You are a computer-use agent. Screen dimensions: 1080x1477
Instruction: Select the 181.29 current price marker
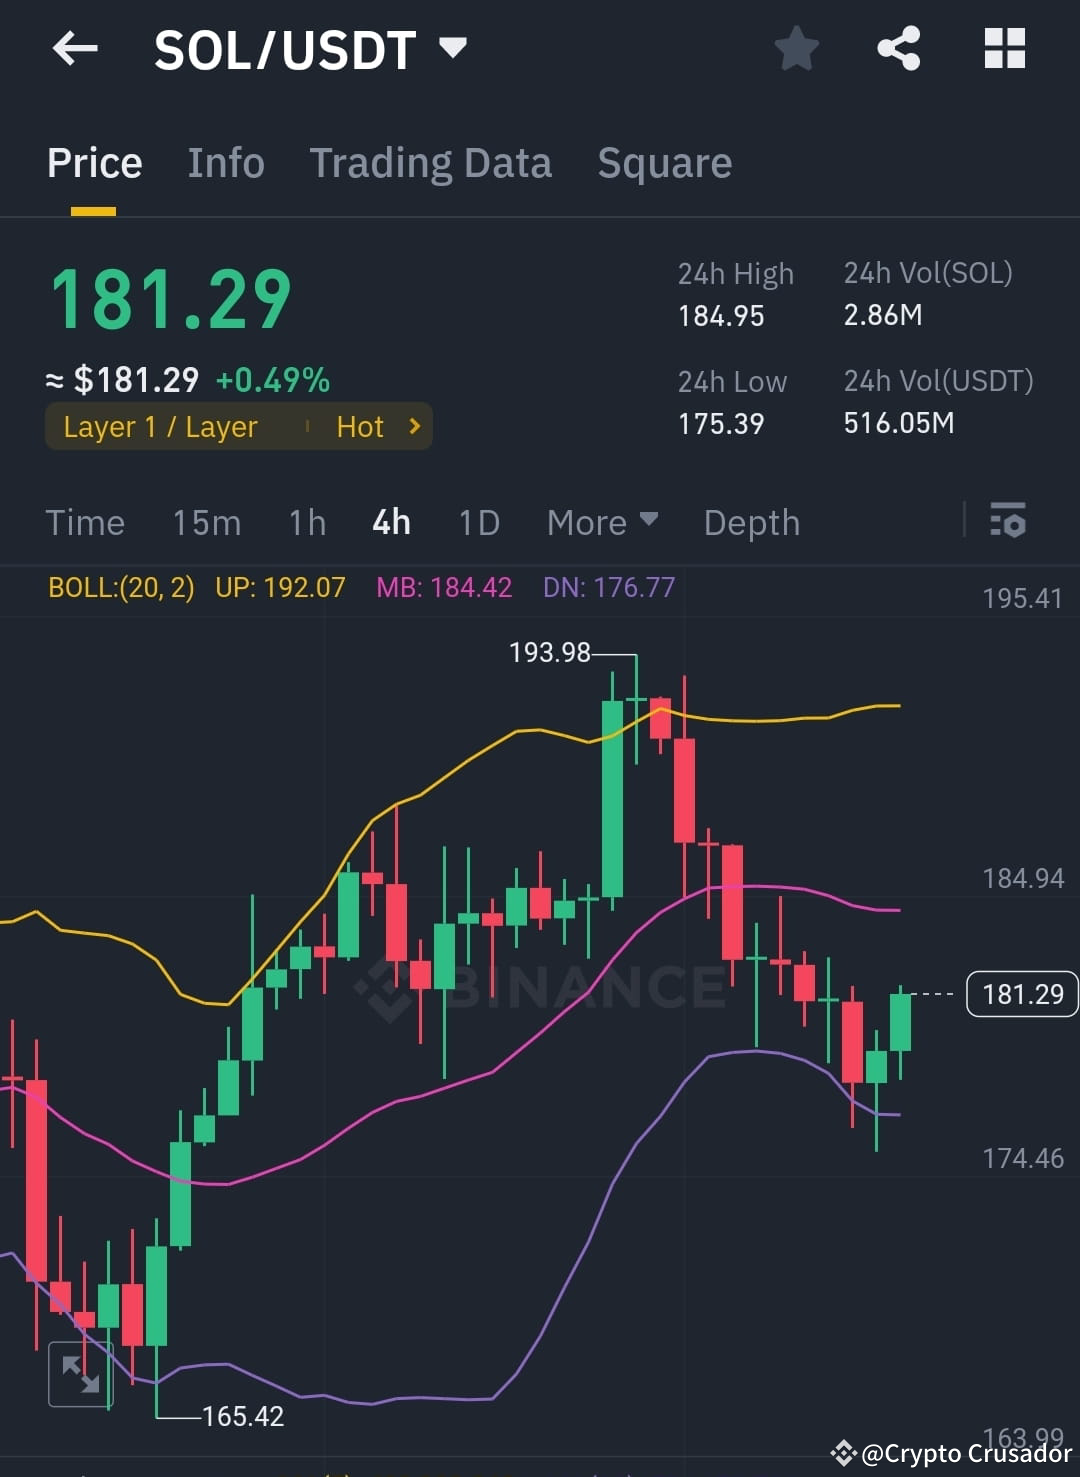click(x=1021, y=993)
